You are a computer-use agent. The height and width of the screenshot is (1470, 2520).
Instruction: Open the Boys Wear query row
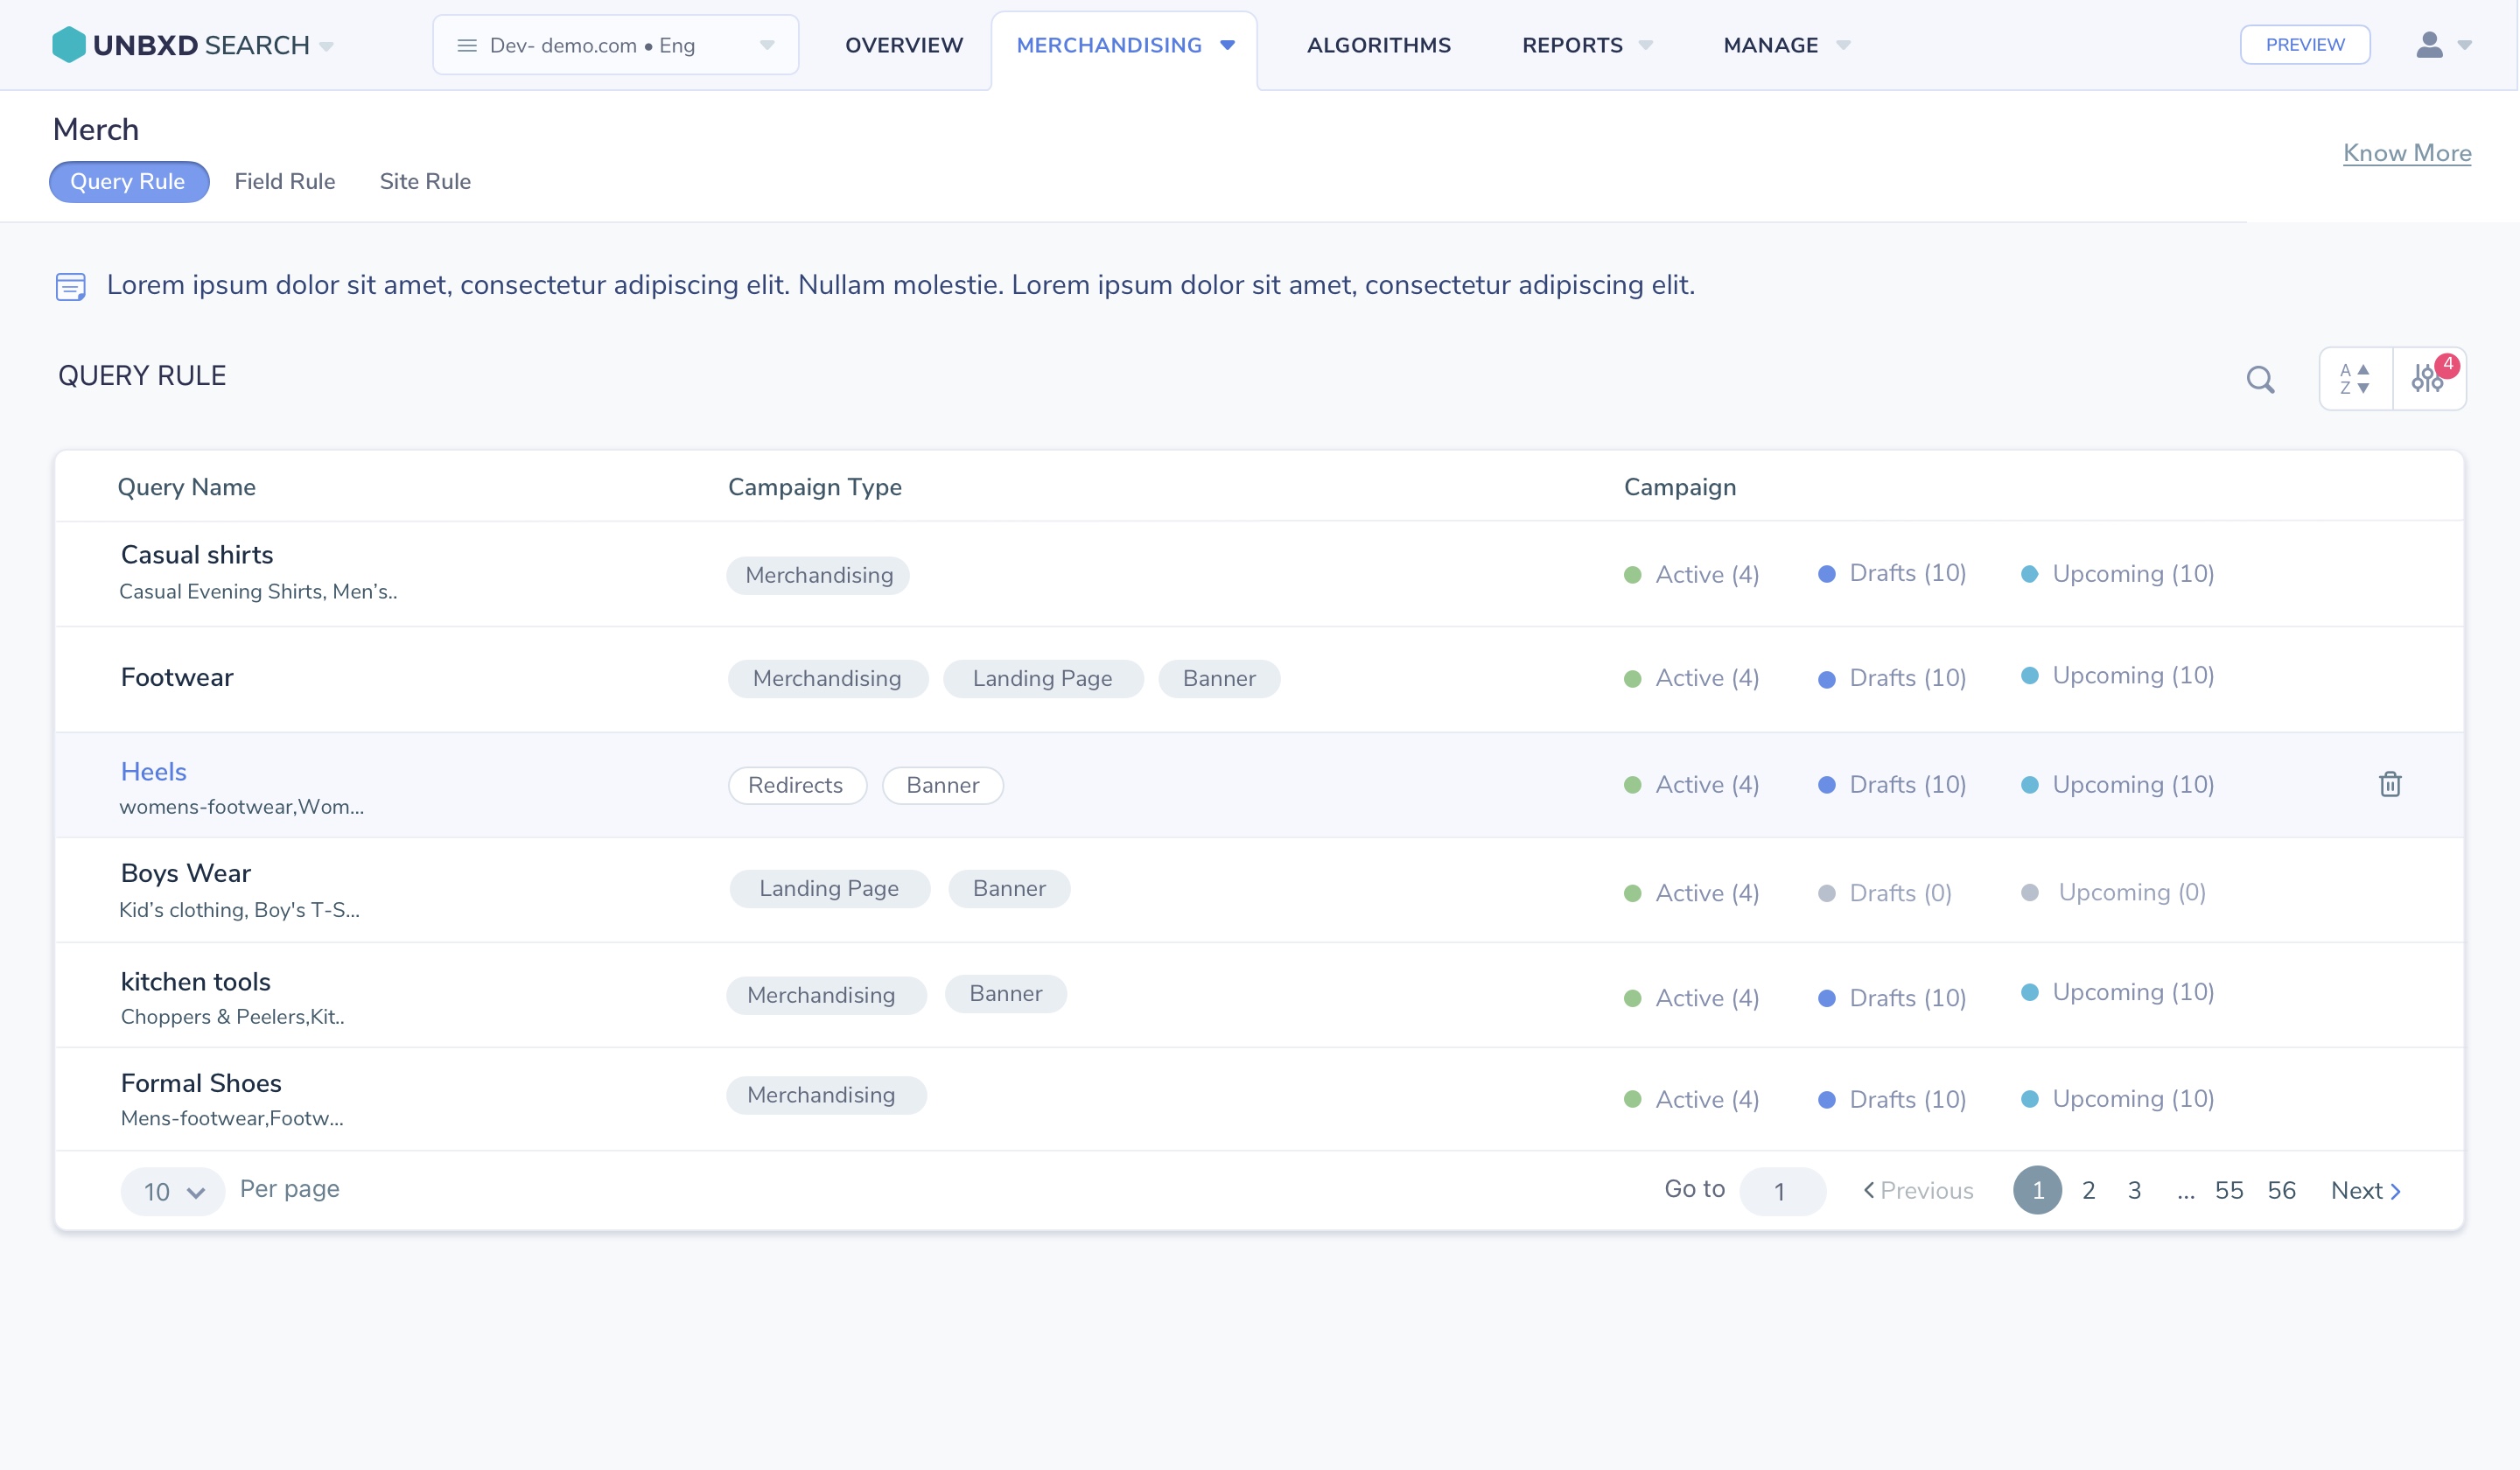[1259, 890]
